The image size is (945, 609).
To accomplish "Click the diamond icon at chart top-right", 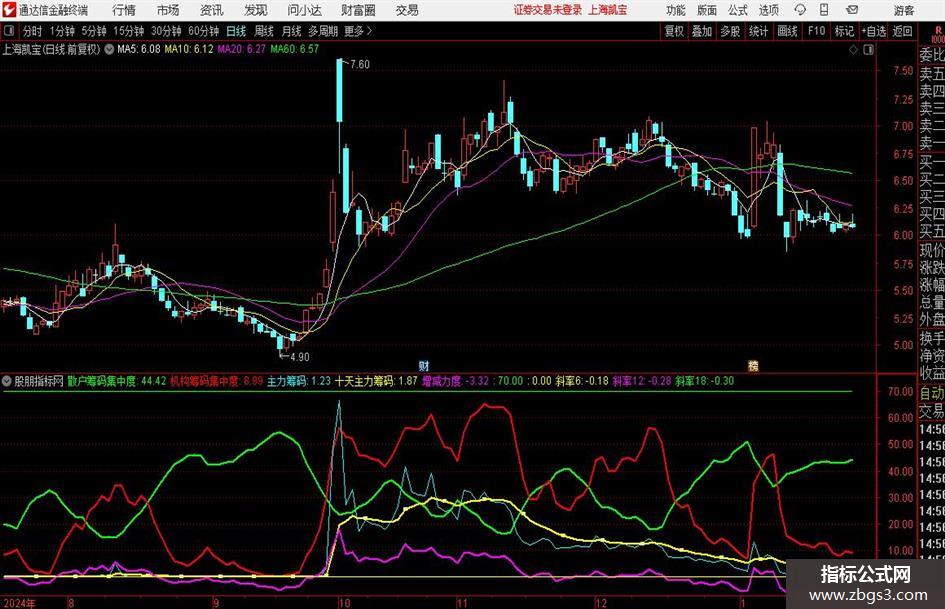I will (x=853, y=50).
